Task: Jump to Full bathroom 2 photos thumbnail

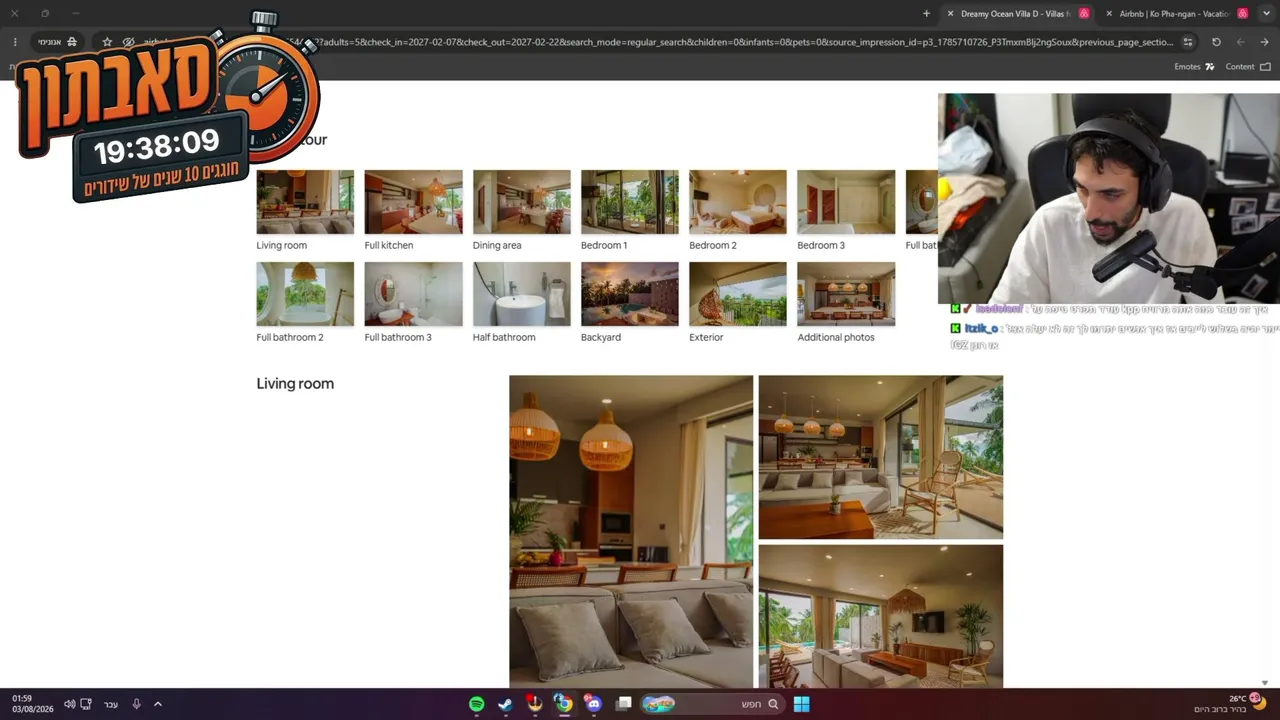Action: click(x=305, y=294)
